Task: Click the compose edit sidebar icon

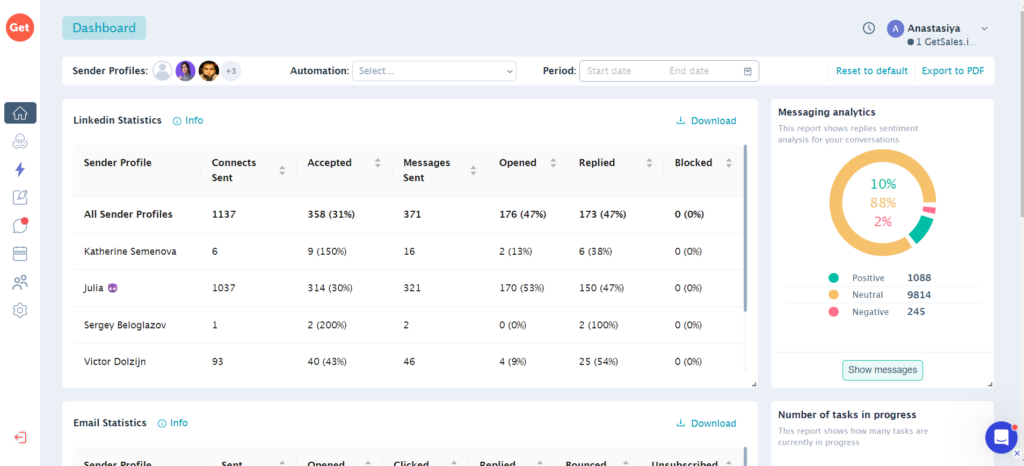Action: pyautogui.click(x=20, y=197)
